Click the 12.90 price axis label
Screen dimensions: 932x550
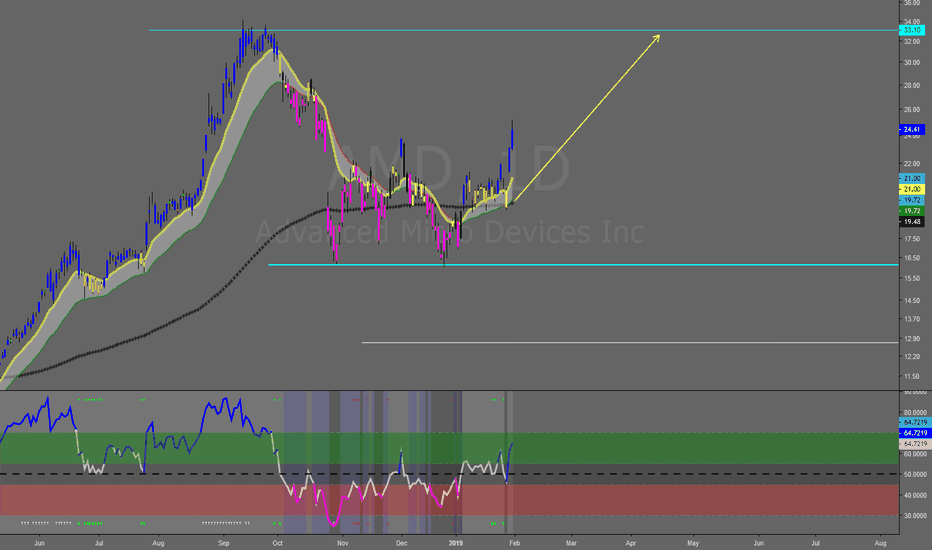[x=912, y=339]
